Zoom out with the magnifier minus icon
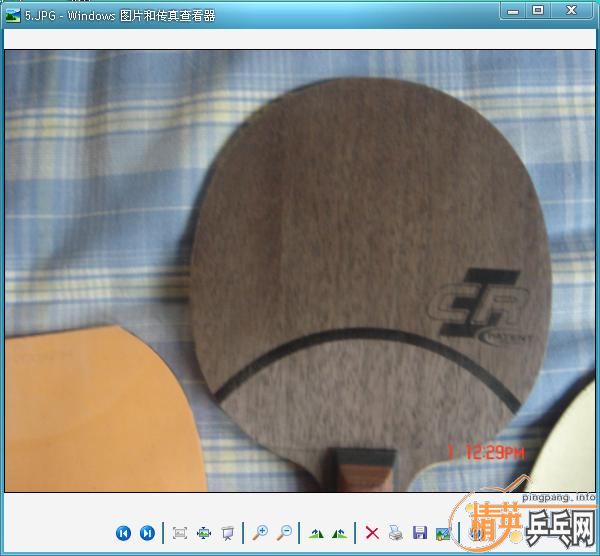Screen dimensions: 600x556 pos(284,533)
